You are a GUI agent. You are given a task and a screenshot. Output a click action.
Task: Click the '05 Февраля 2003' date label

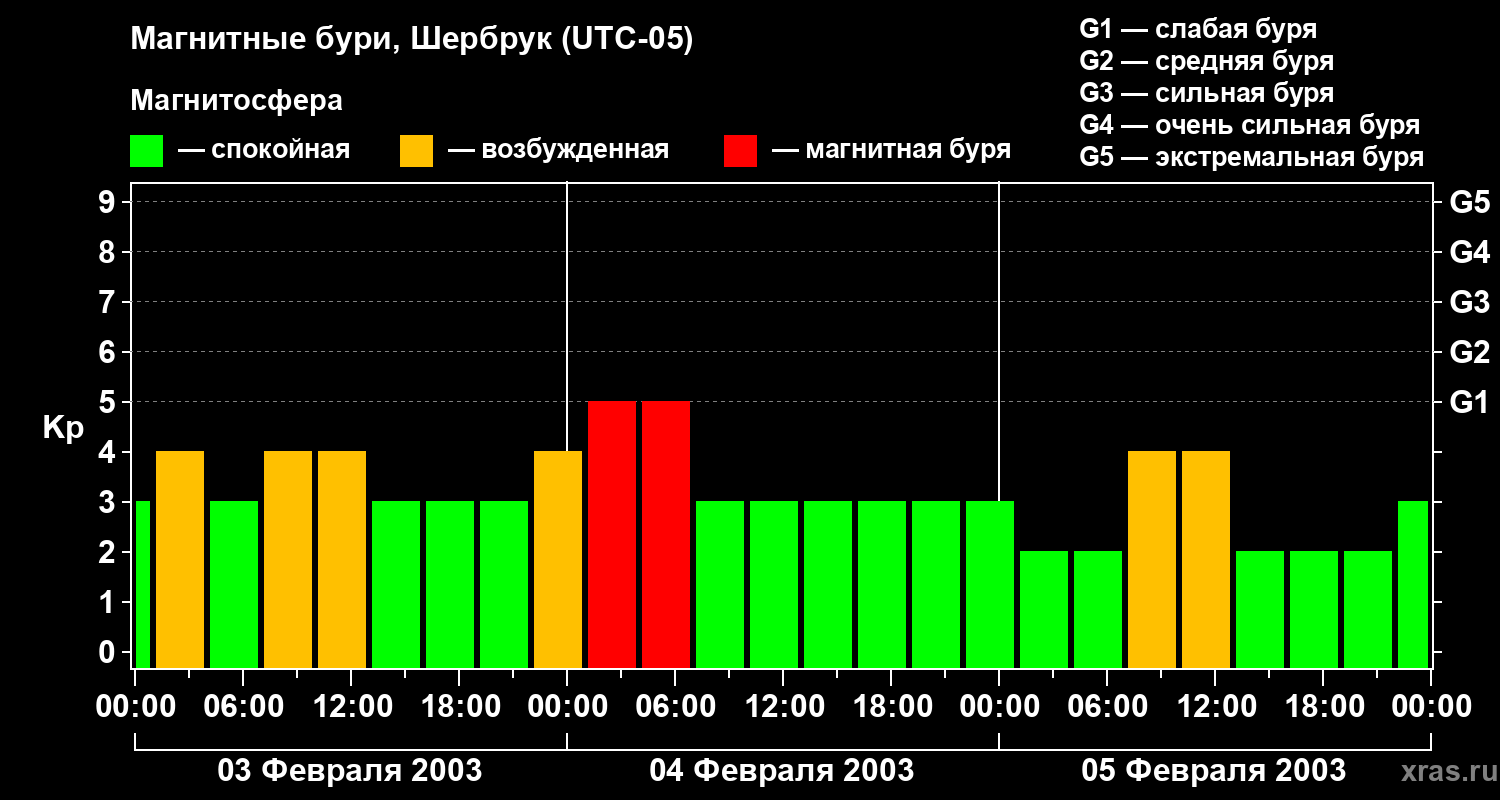coord(1214,771)
